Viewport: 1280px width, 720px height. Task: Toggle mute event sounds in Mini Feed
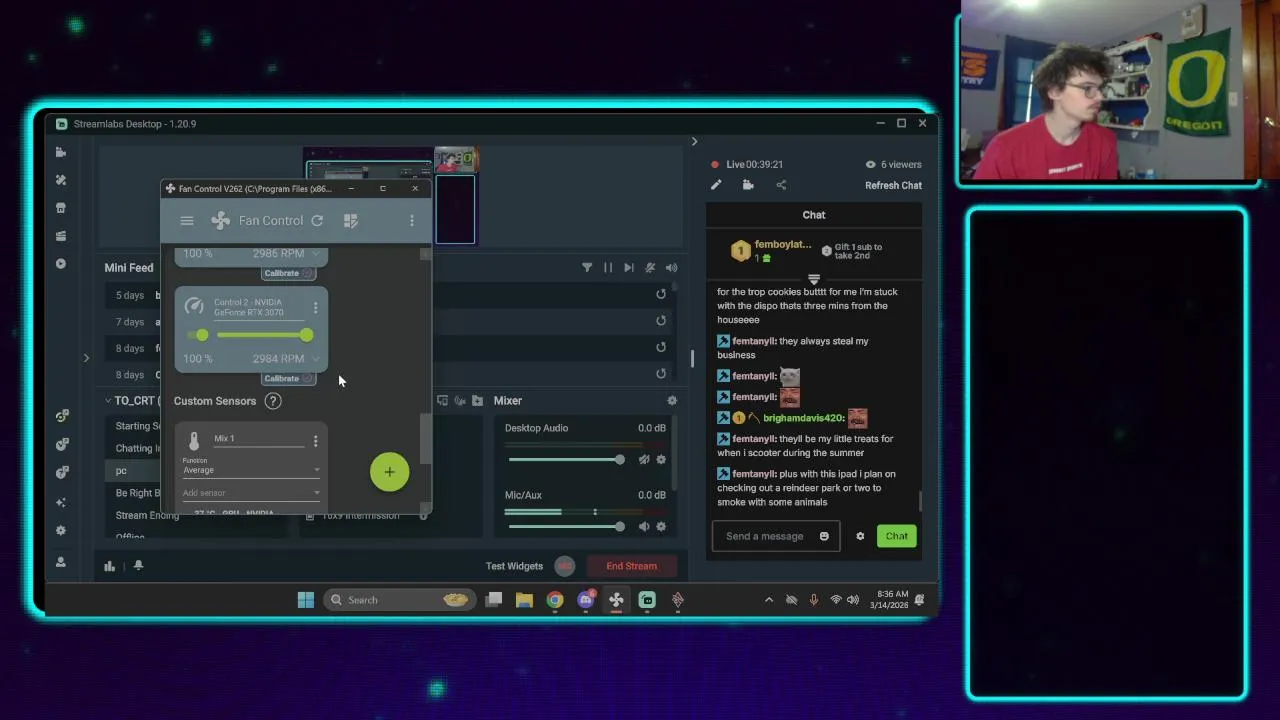point(650,268)
